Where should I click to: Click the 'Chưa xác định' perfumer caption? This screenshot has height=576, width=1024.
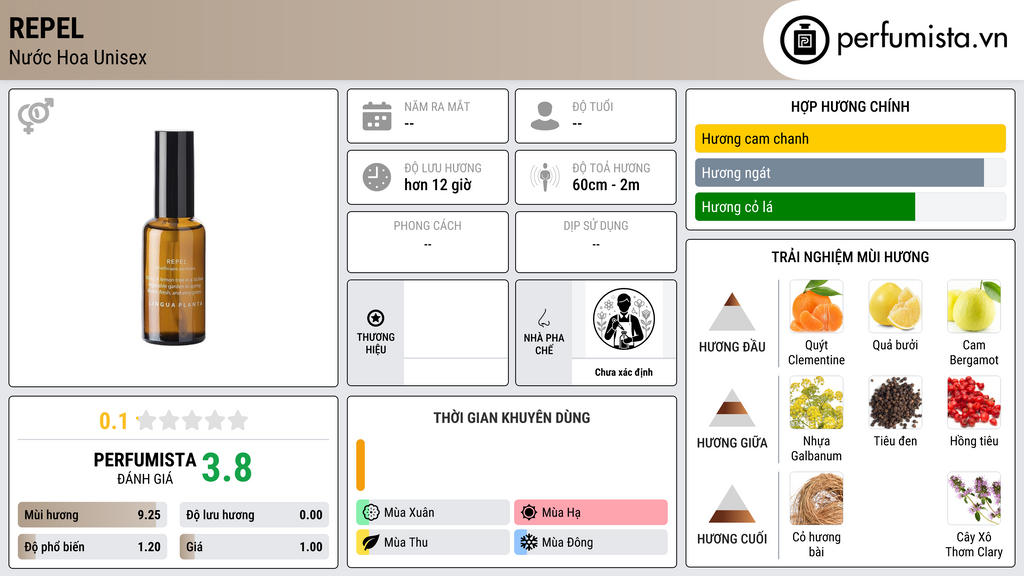pos(624,372)
